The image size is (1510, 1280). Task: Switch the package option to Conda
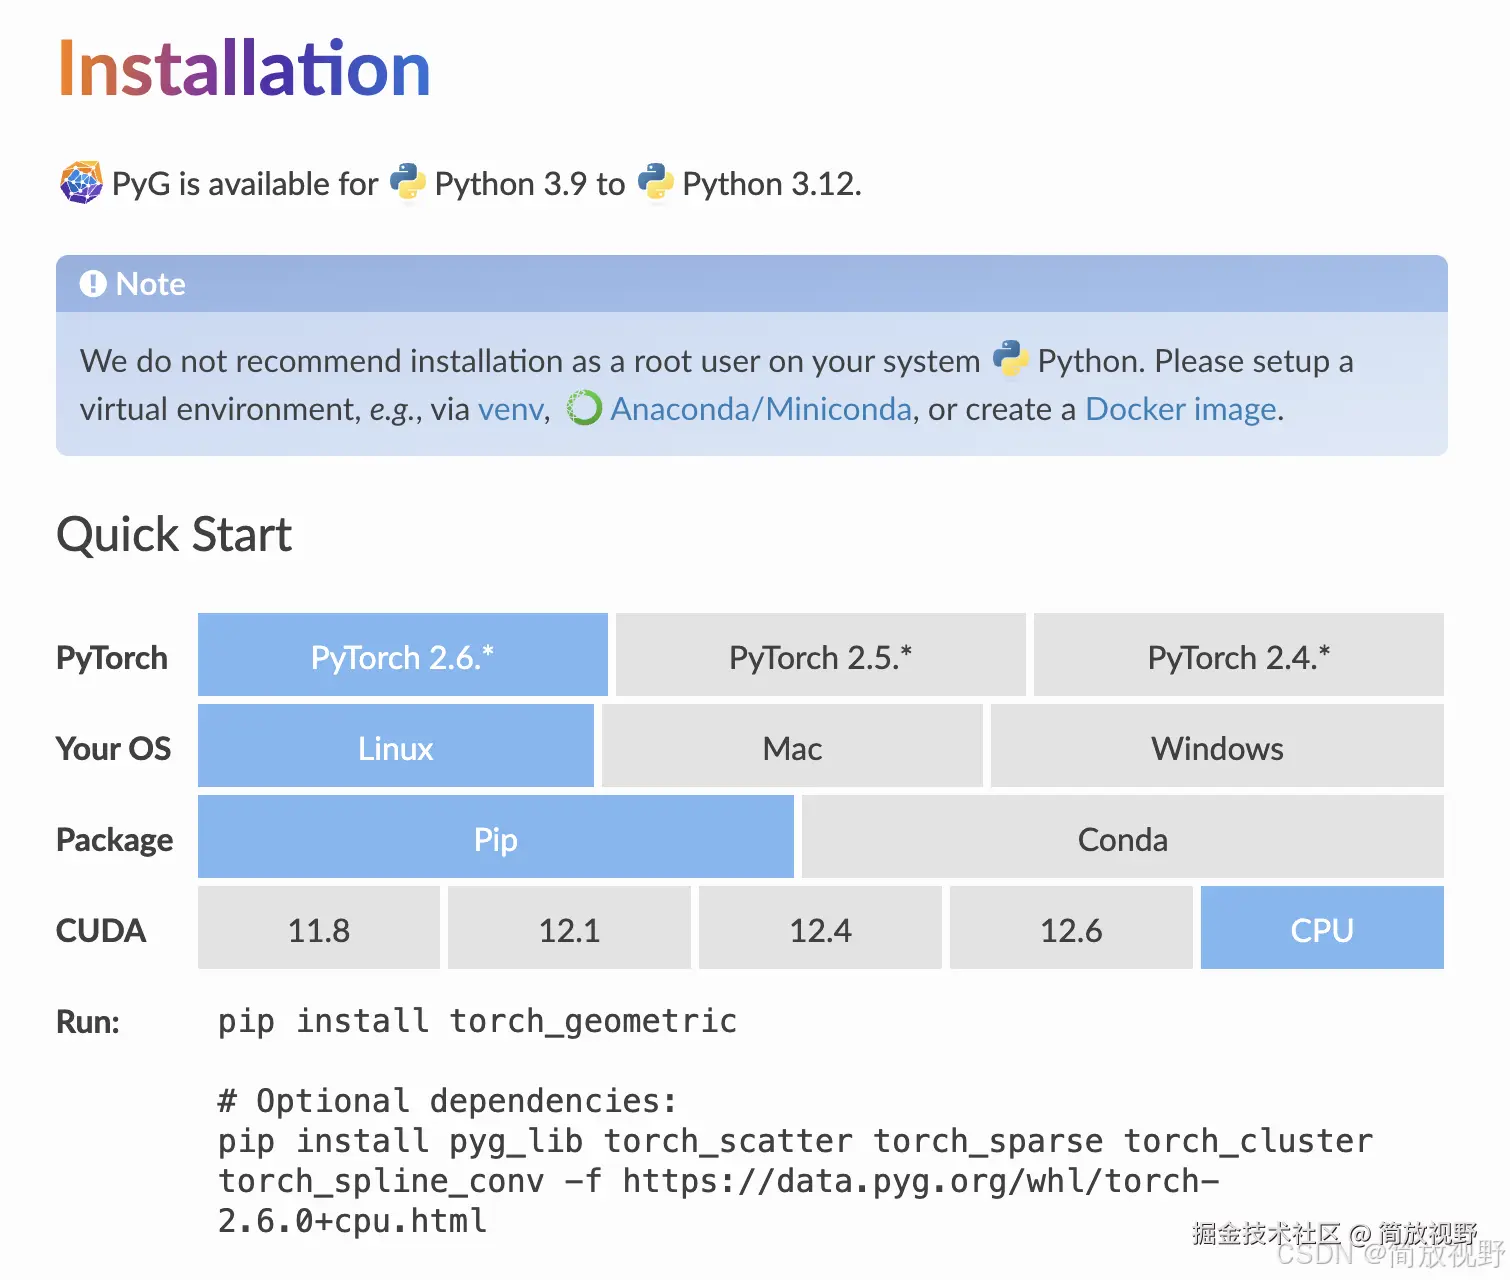coord(1123,837)
